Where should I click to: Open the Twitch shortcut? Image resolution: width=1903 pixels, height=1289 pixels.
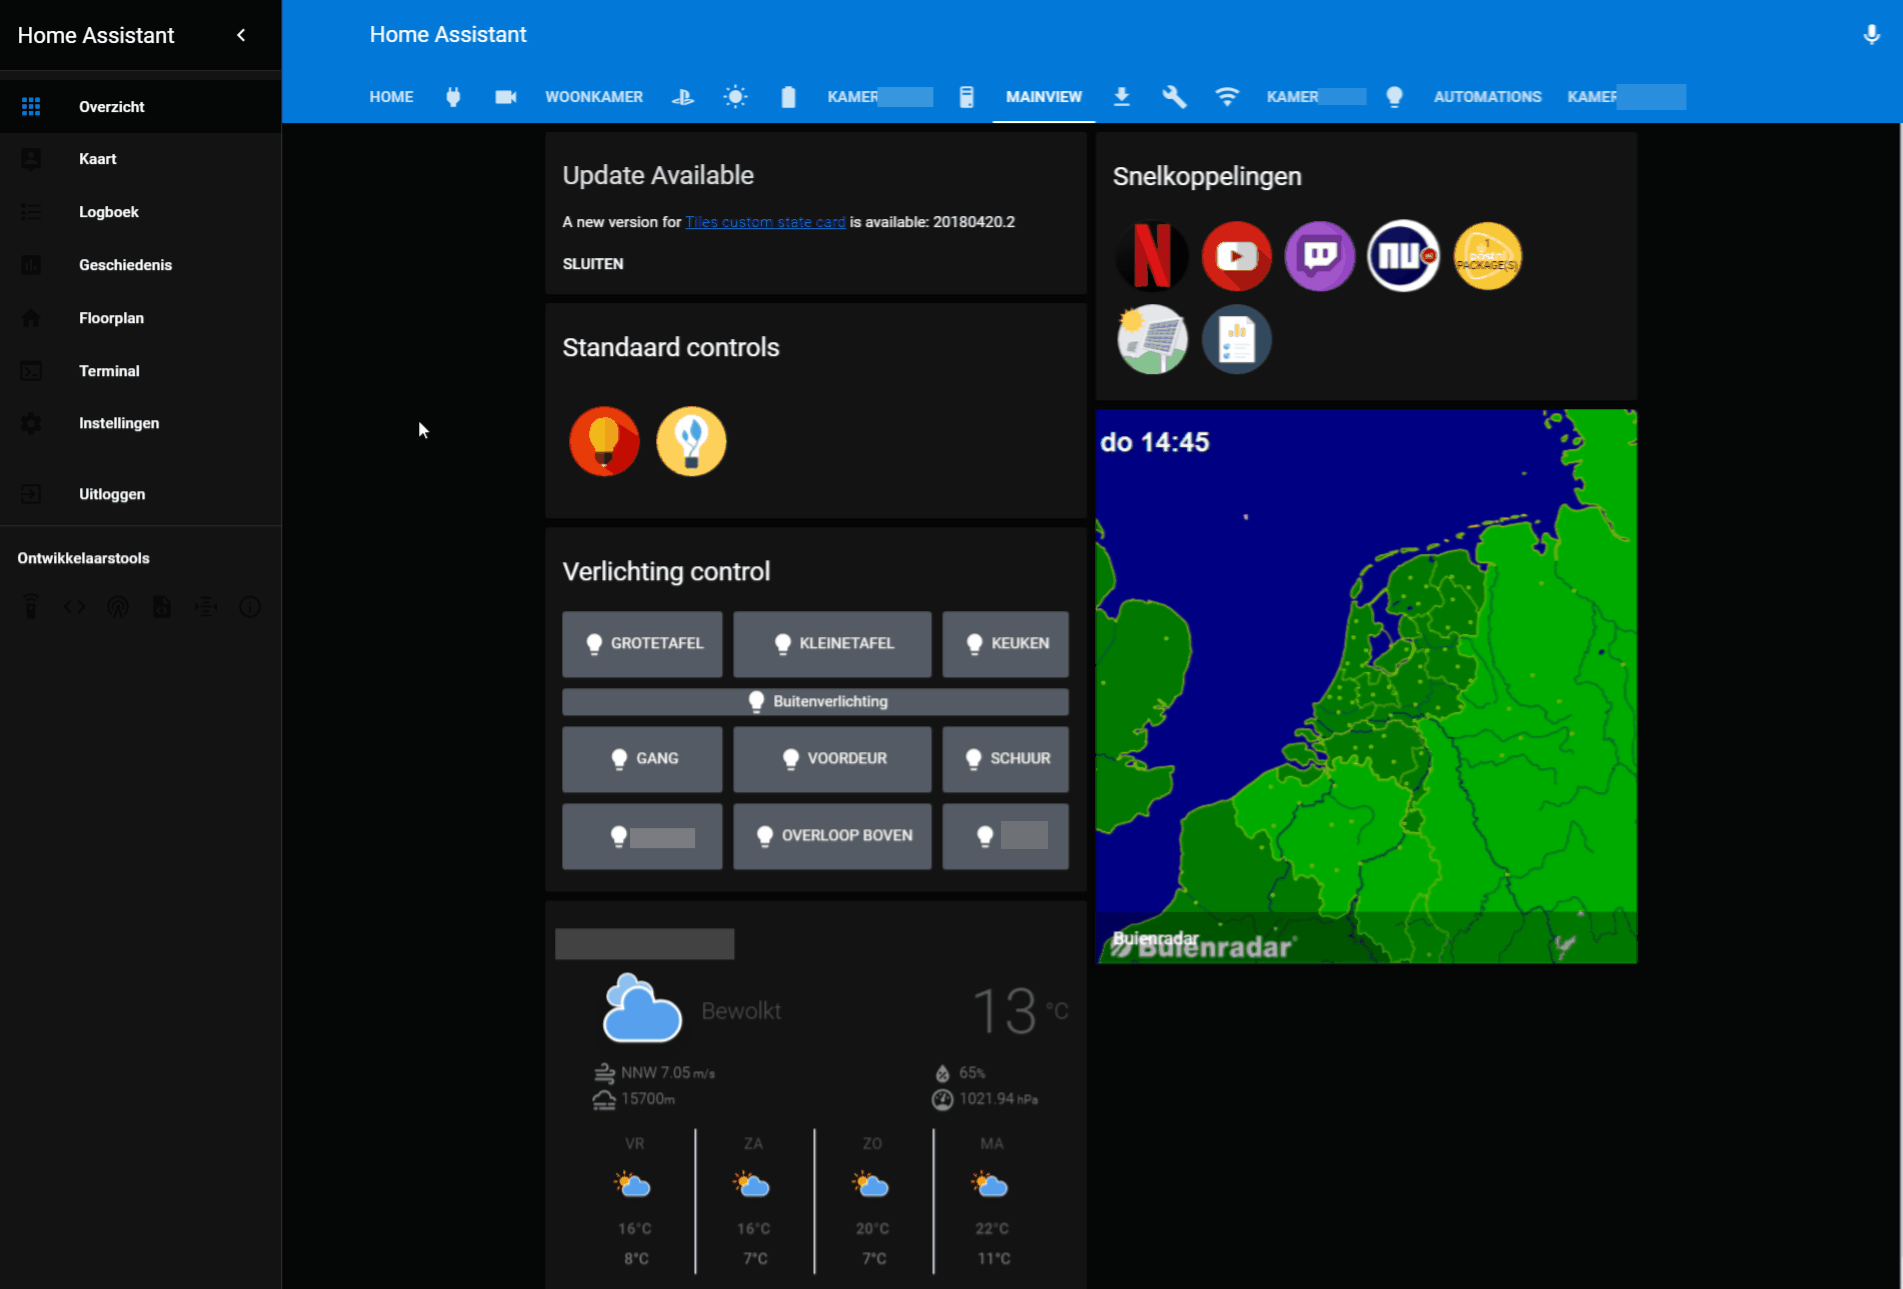pyautogui.click(x=1320, y=256)
